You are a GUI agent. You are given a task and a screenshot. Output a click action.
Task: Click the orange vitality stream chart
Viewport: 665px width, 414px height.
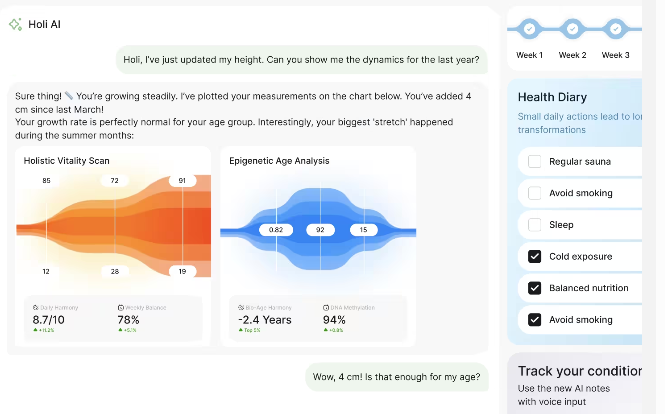tap(114, 226)
